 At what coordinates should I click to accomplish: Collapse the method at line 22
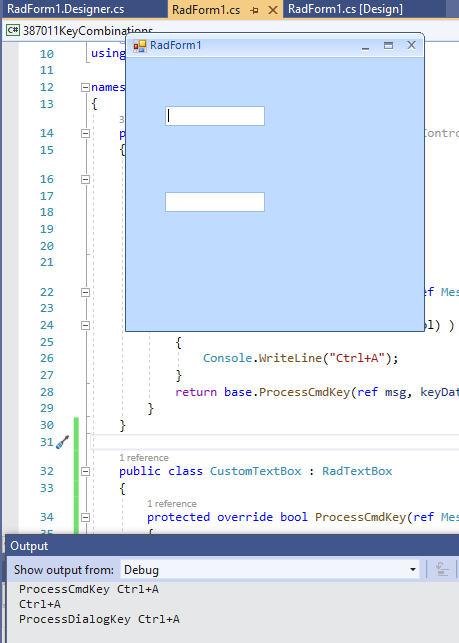[85, 292]
